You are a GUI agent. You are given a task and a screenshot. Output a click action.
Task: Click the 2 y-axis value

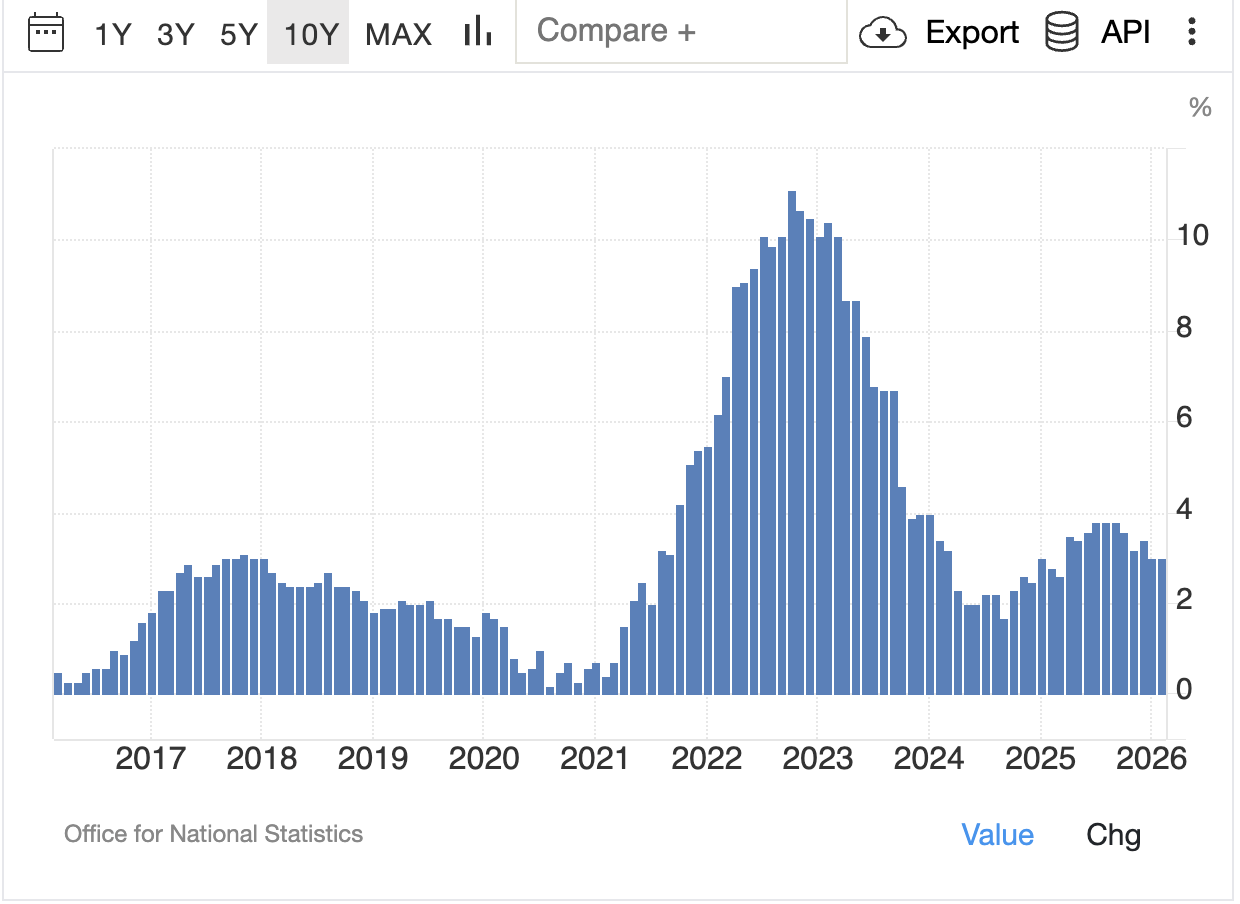point(1185,601)
